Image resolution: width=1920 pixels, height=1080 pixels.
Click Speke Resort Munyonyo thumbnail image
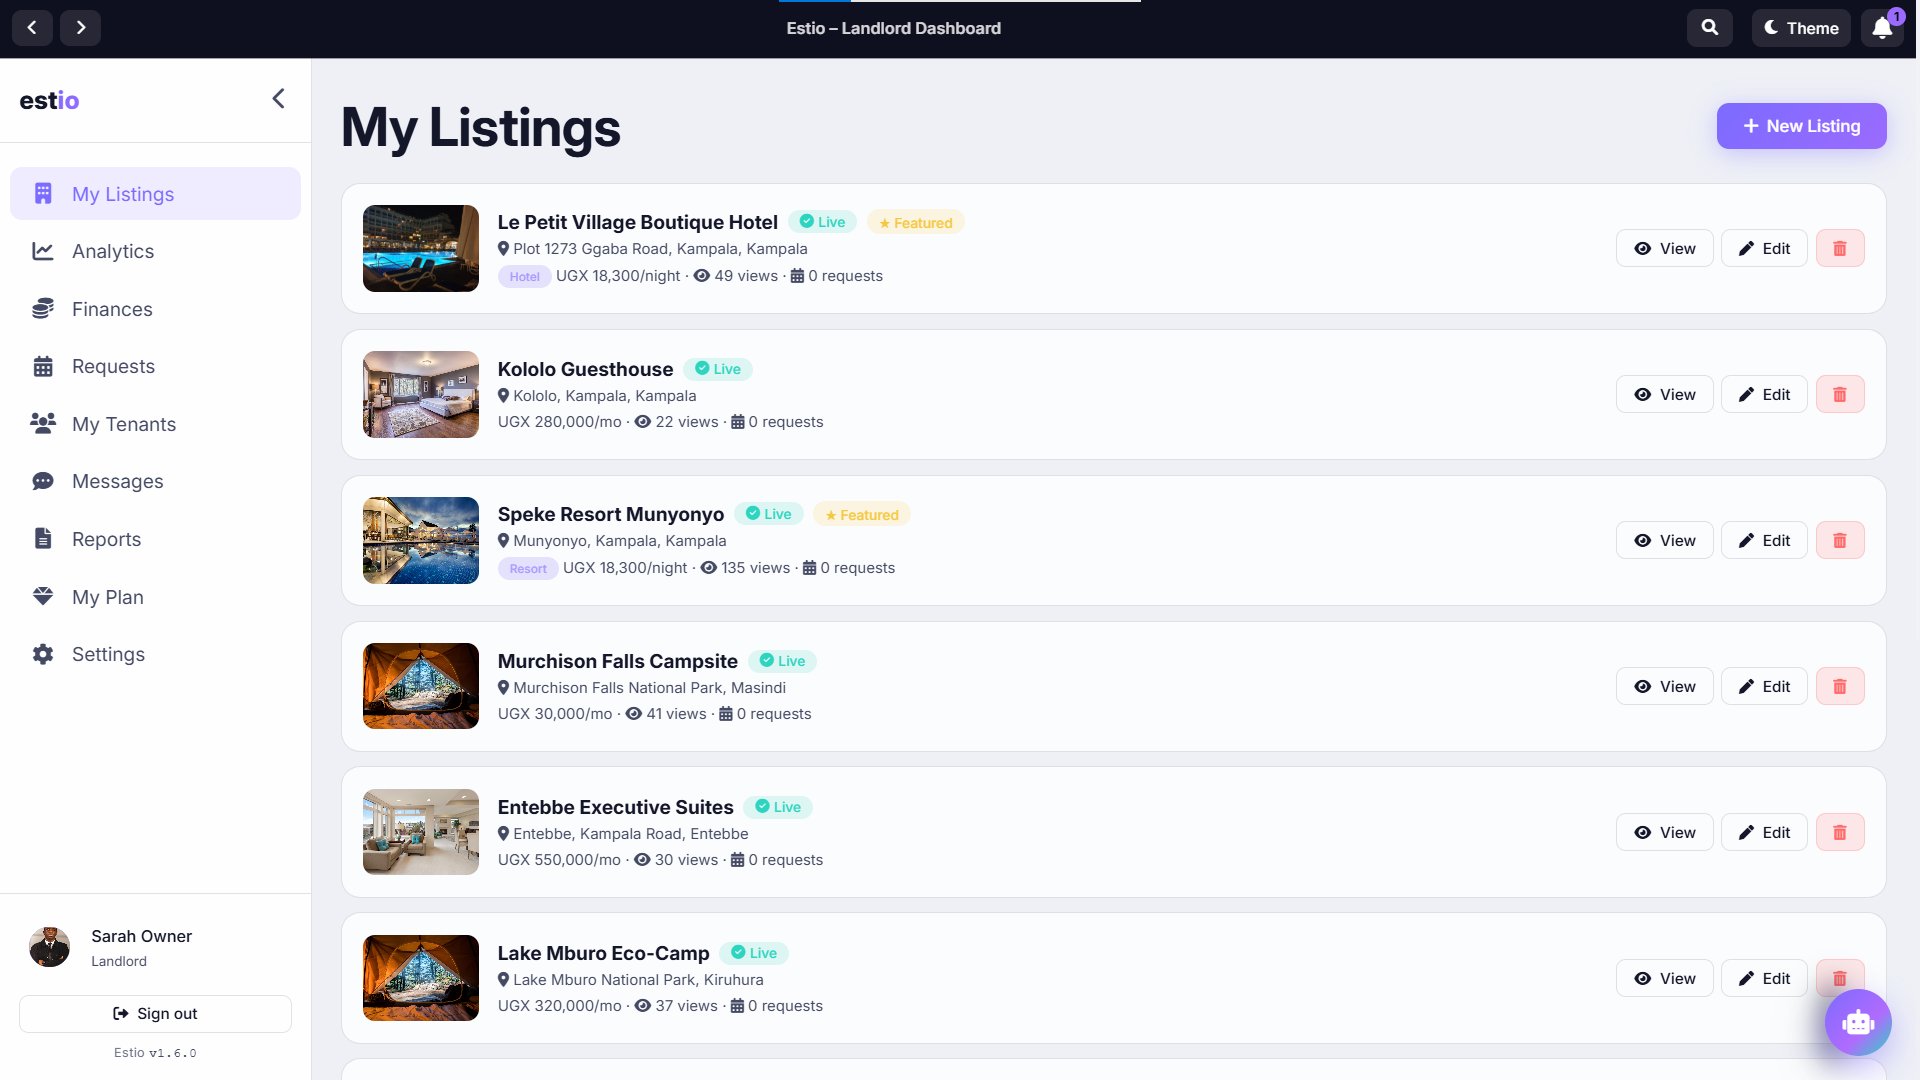[x=421, y=541]
